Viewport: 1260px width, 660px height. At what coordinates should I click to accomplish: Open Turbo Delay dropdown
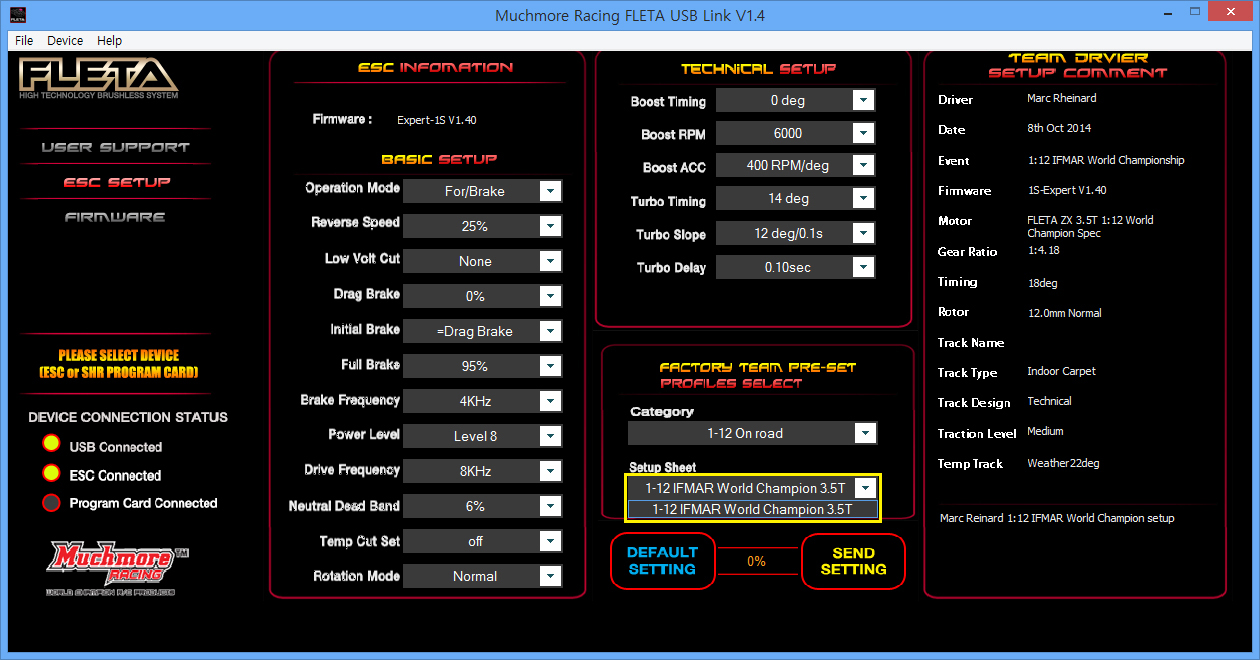tap(863, 267)
